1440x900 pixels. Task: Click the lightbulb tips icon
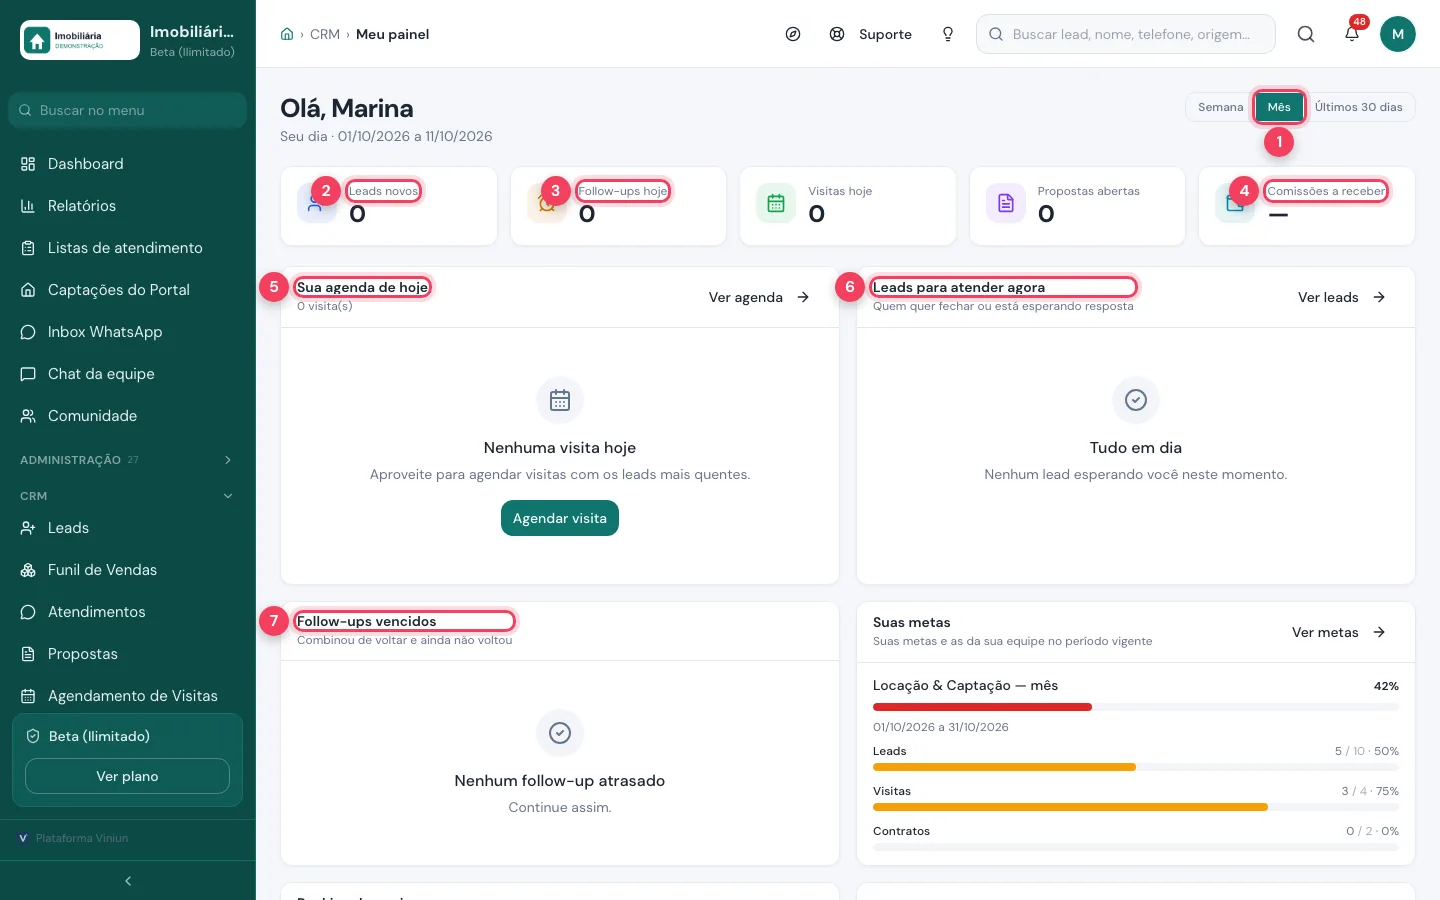coord(948,34)
